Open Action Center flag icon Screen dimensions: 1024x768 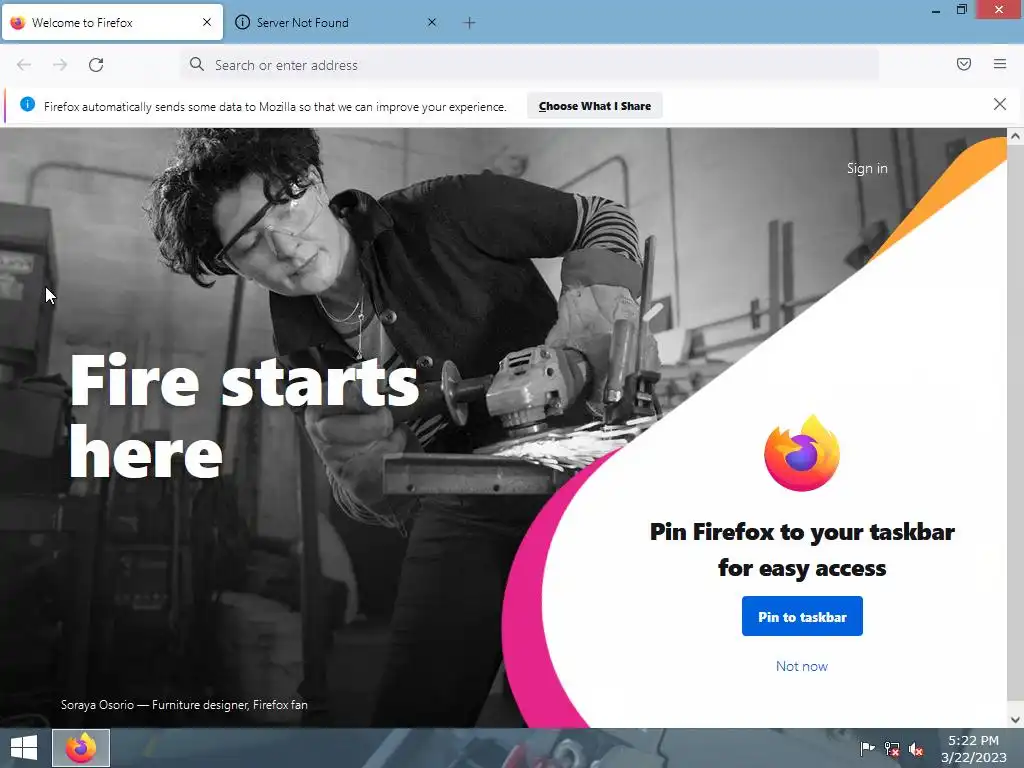[867, 749]
